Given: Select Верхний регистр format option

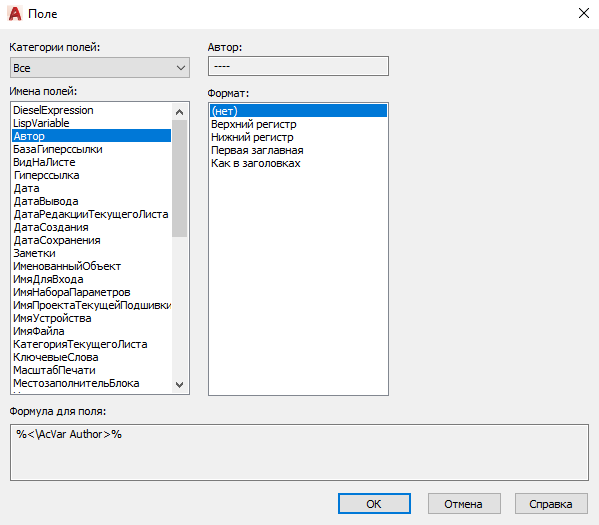Looking at the screenshot, I should (x=298, y=124).
